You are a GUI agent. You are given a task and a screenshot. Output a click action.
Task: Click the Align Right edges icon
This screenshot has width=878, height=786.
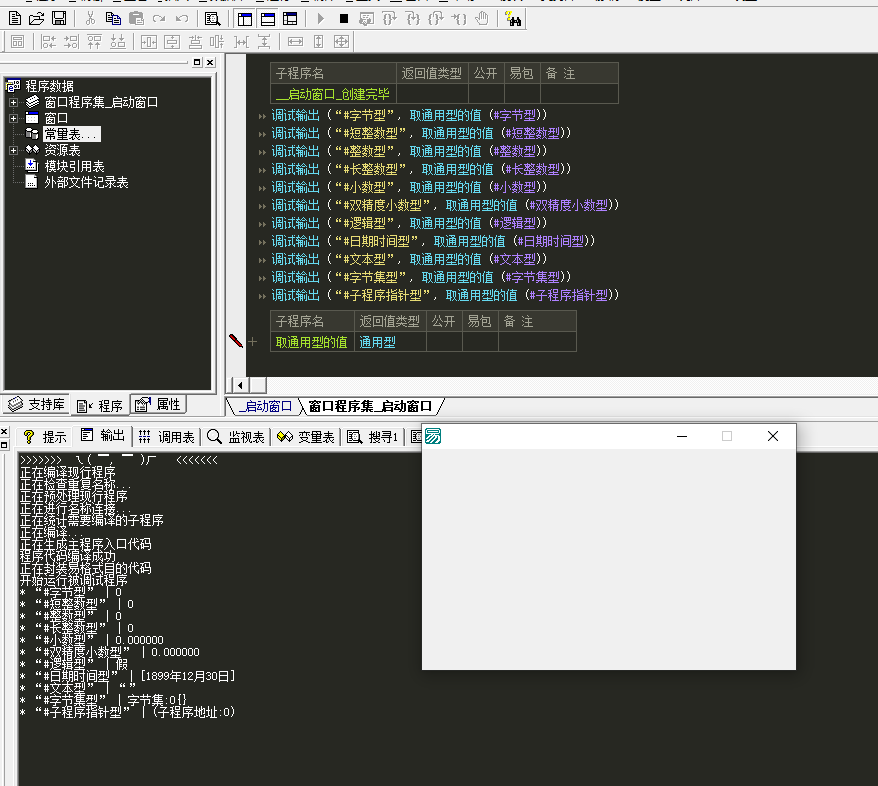[71, 41]
